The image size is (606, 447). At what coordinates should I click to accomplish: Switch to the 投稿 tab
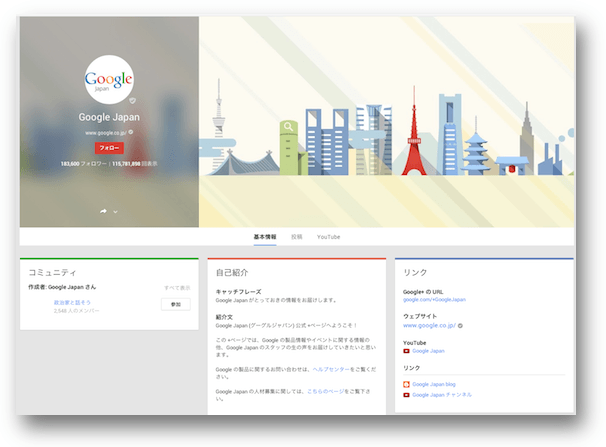coord(297,237)
